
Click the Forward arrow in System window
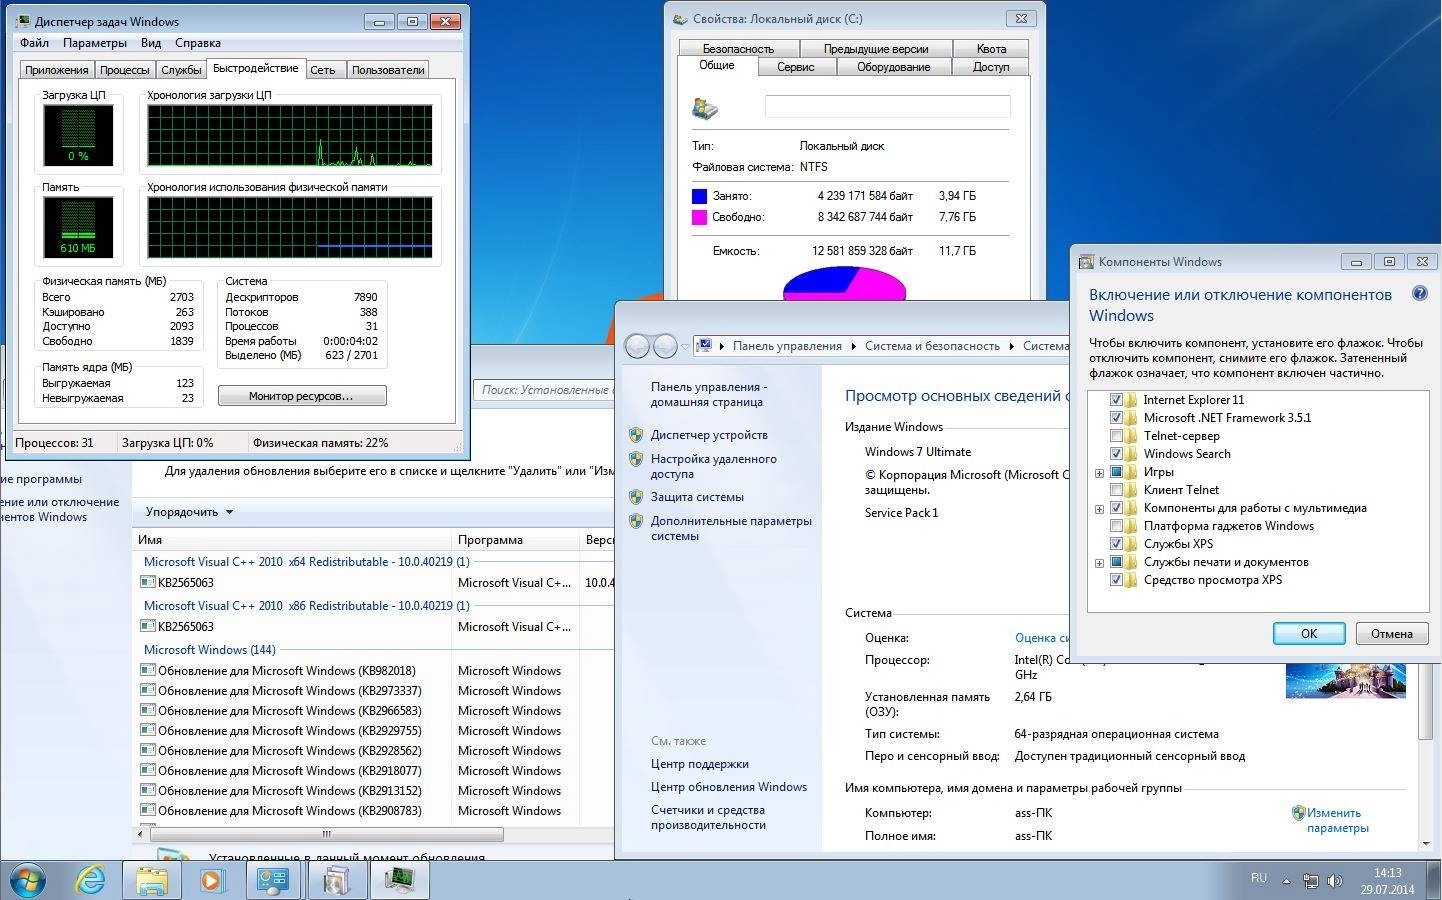point(665,346)
